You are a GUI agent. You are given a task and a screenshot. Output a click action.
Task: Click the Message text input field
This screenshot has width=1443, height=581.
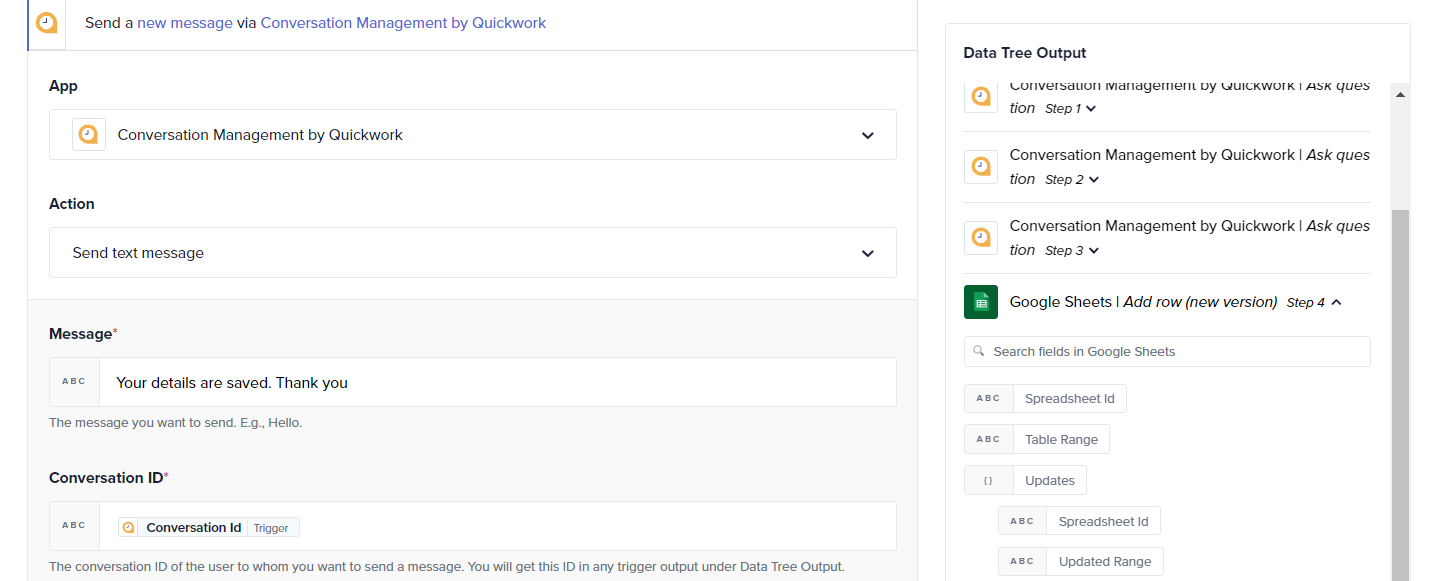[497, 382]
